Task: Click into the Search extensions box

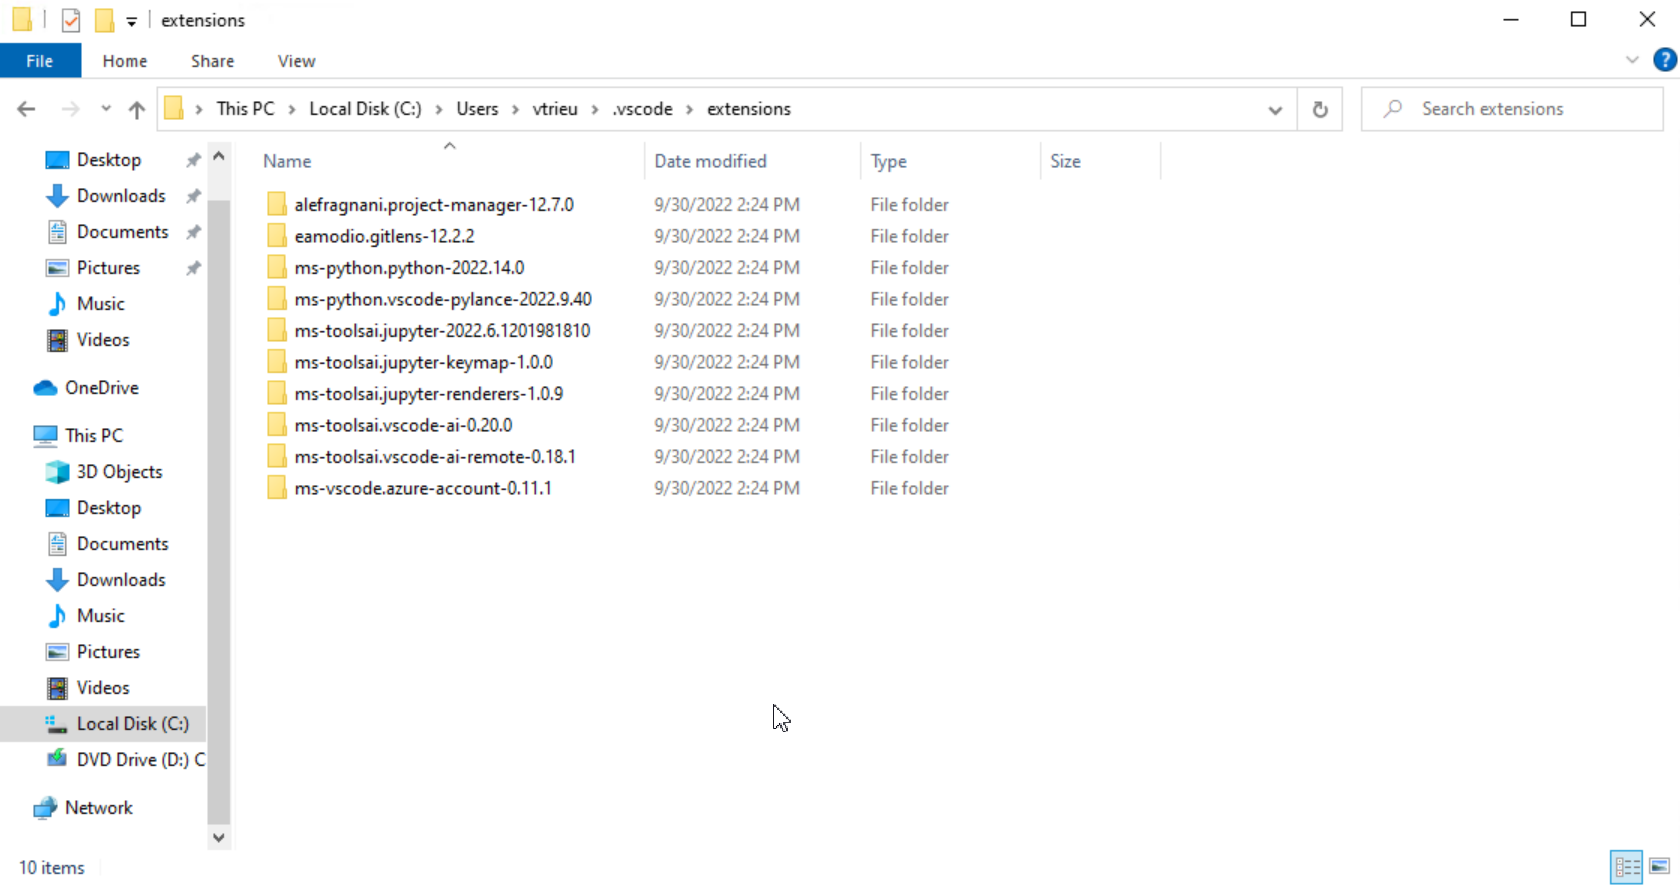Action: coord(1512,109)
